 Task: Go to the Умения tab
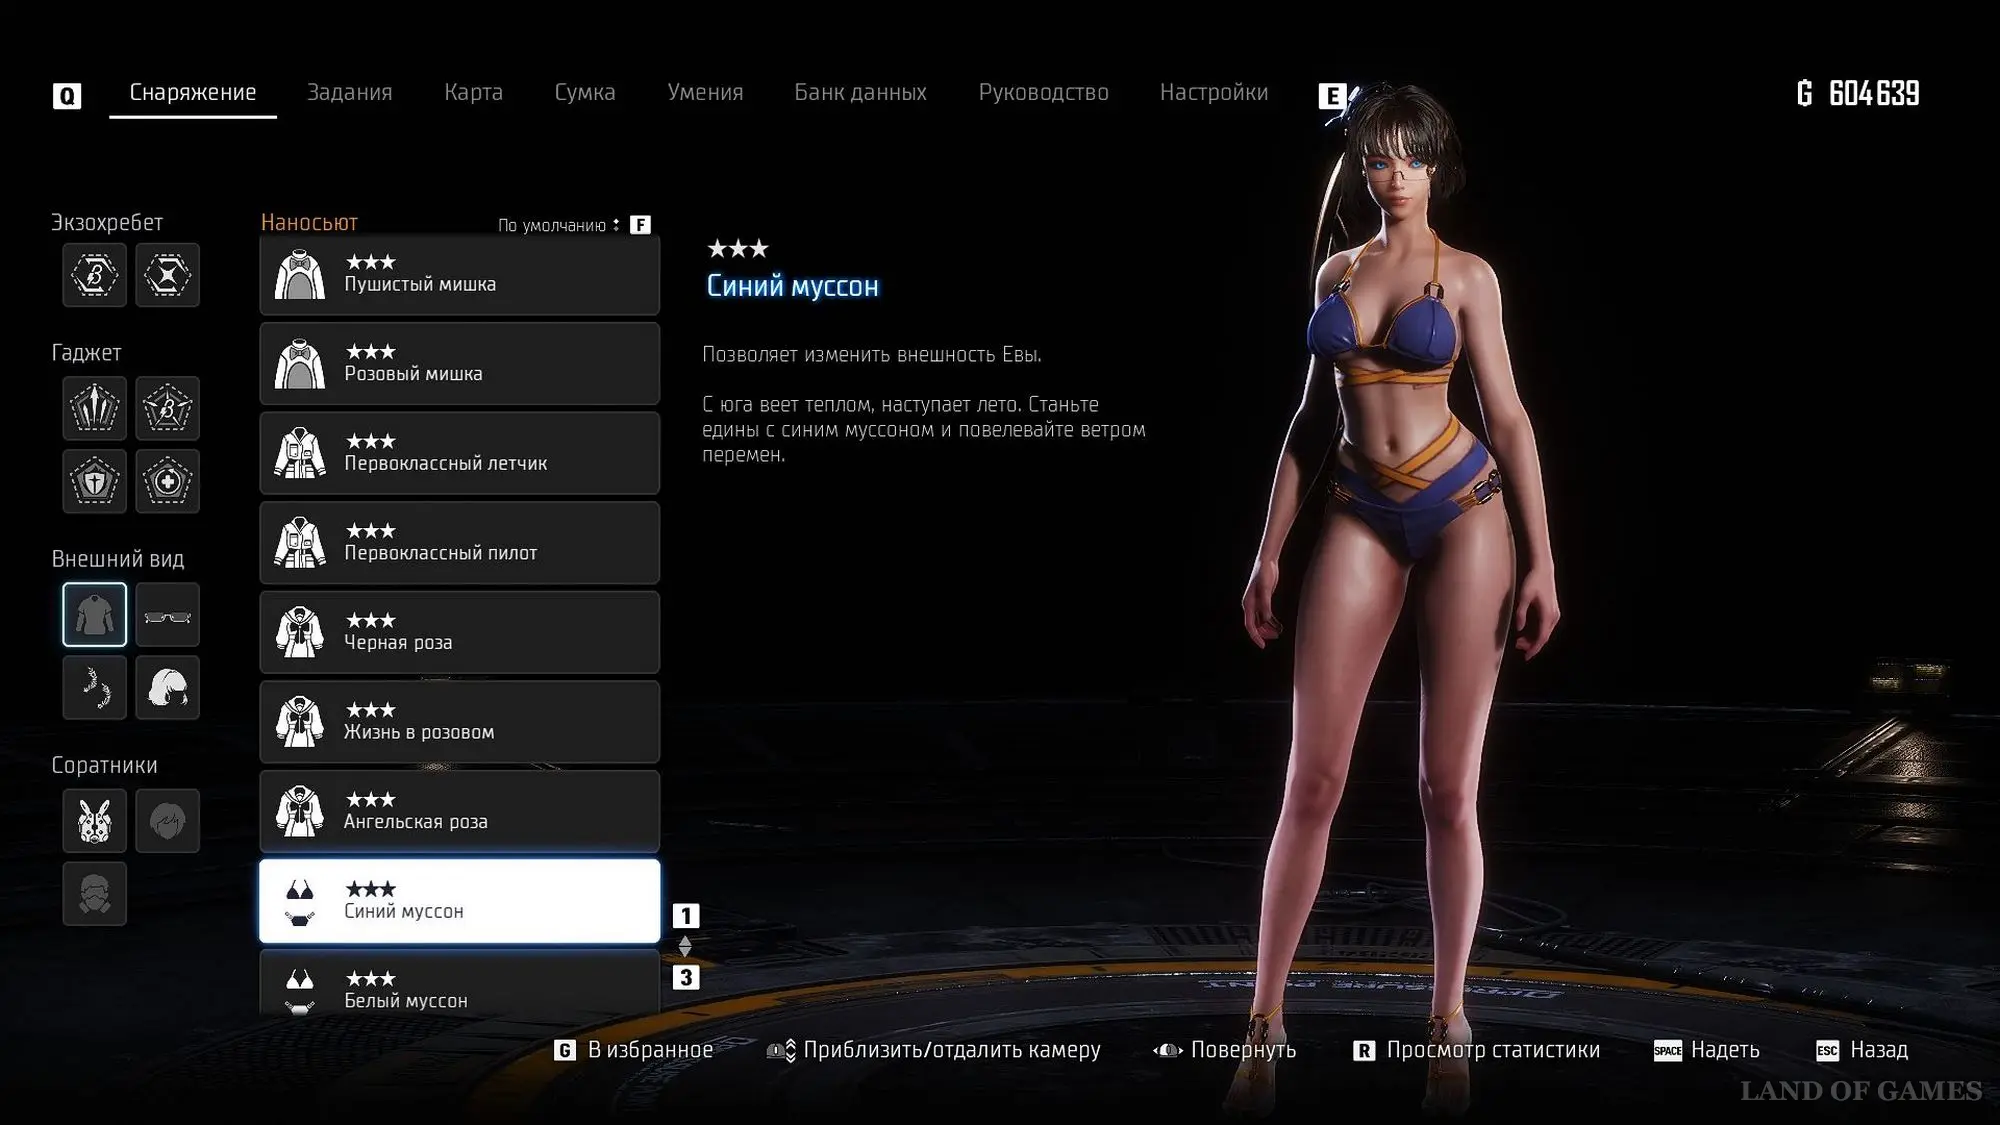[705, 92]
